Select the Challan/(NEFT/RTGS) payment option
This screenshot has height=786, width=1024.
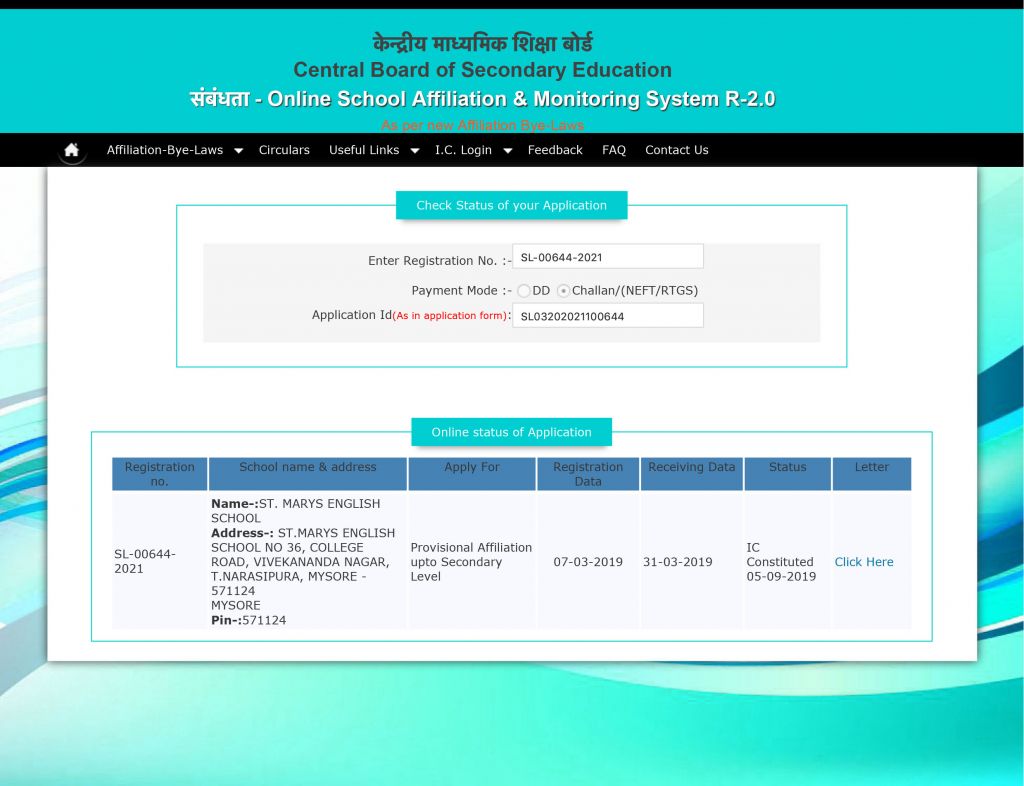562,290
